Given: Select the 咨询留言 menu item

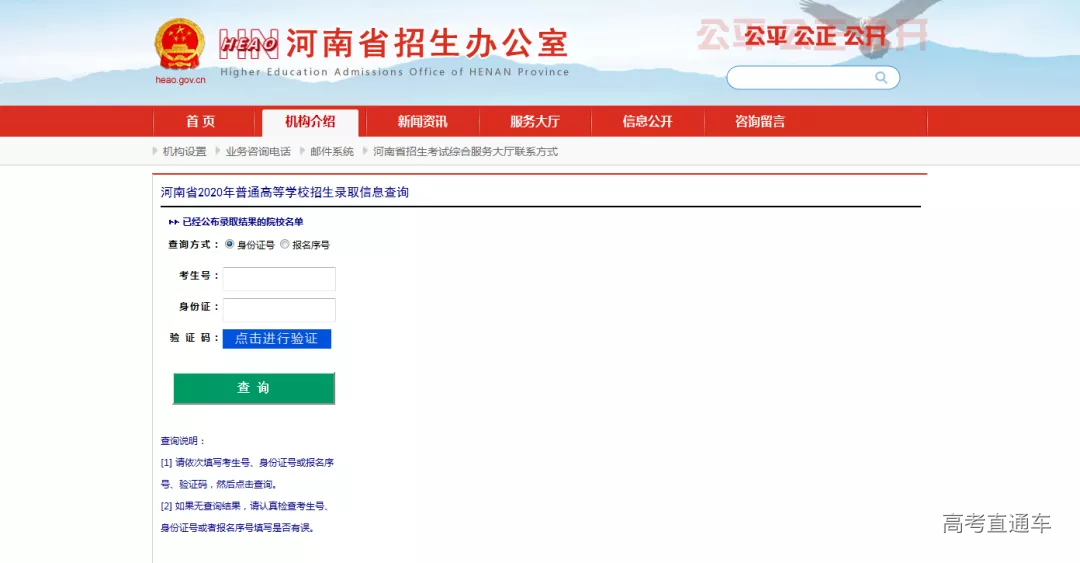Looking at the screenshot, I should (x=760, y=122).
